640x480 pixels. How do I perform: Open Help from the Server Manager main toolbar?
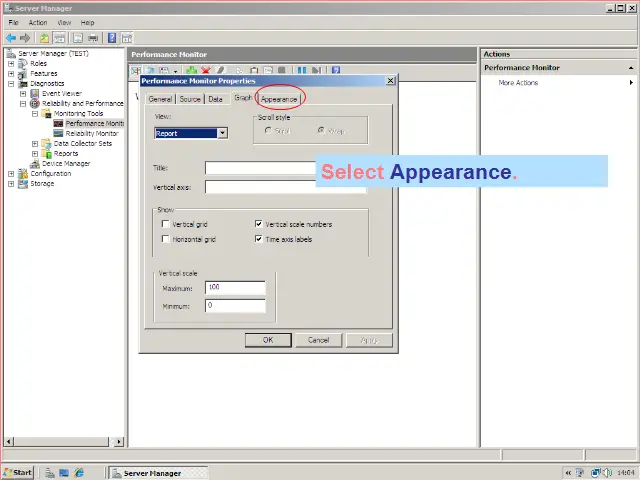pos(112,38)
